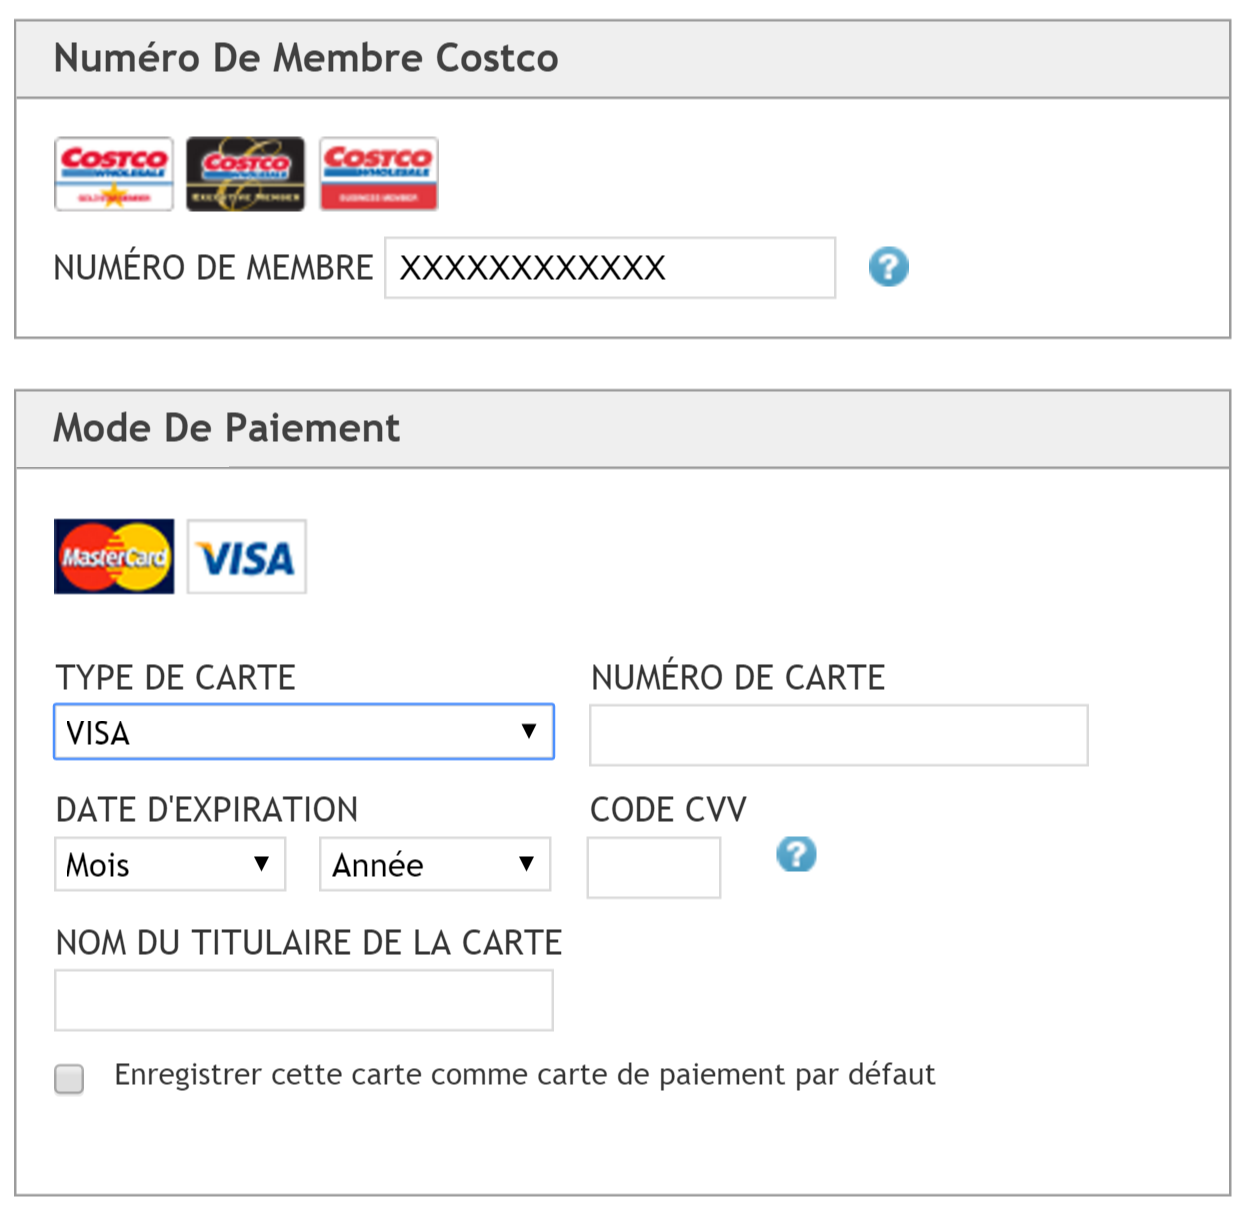Click the Mode De Paiement section header

click(x=623, y=429)
